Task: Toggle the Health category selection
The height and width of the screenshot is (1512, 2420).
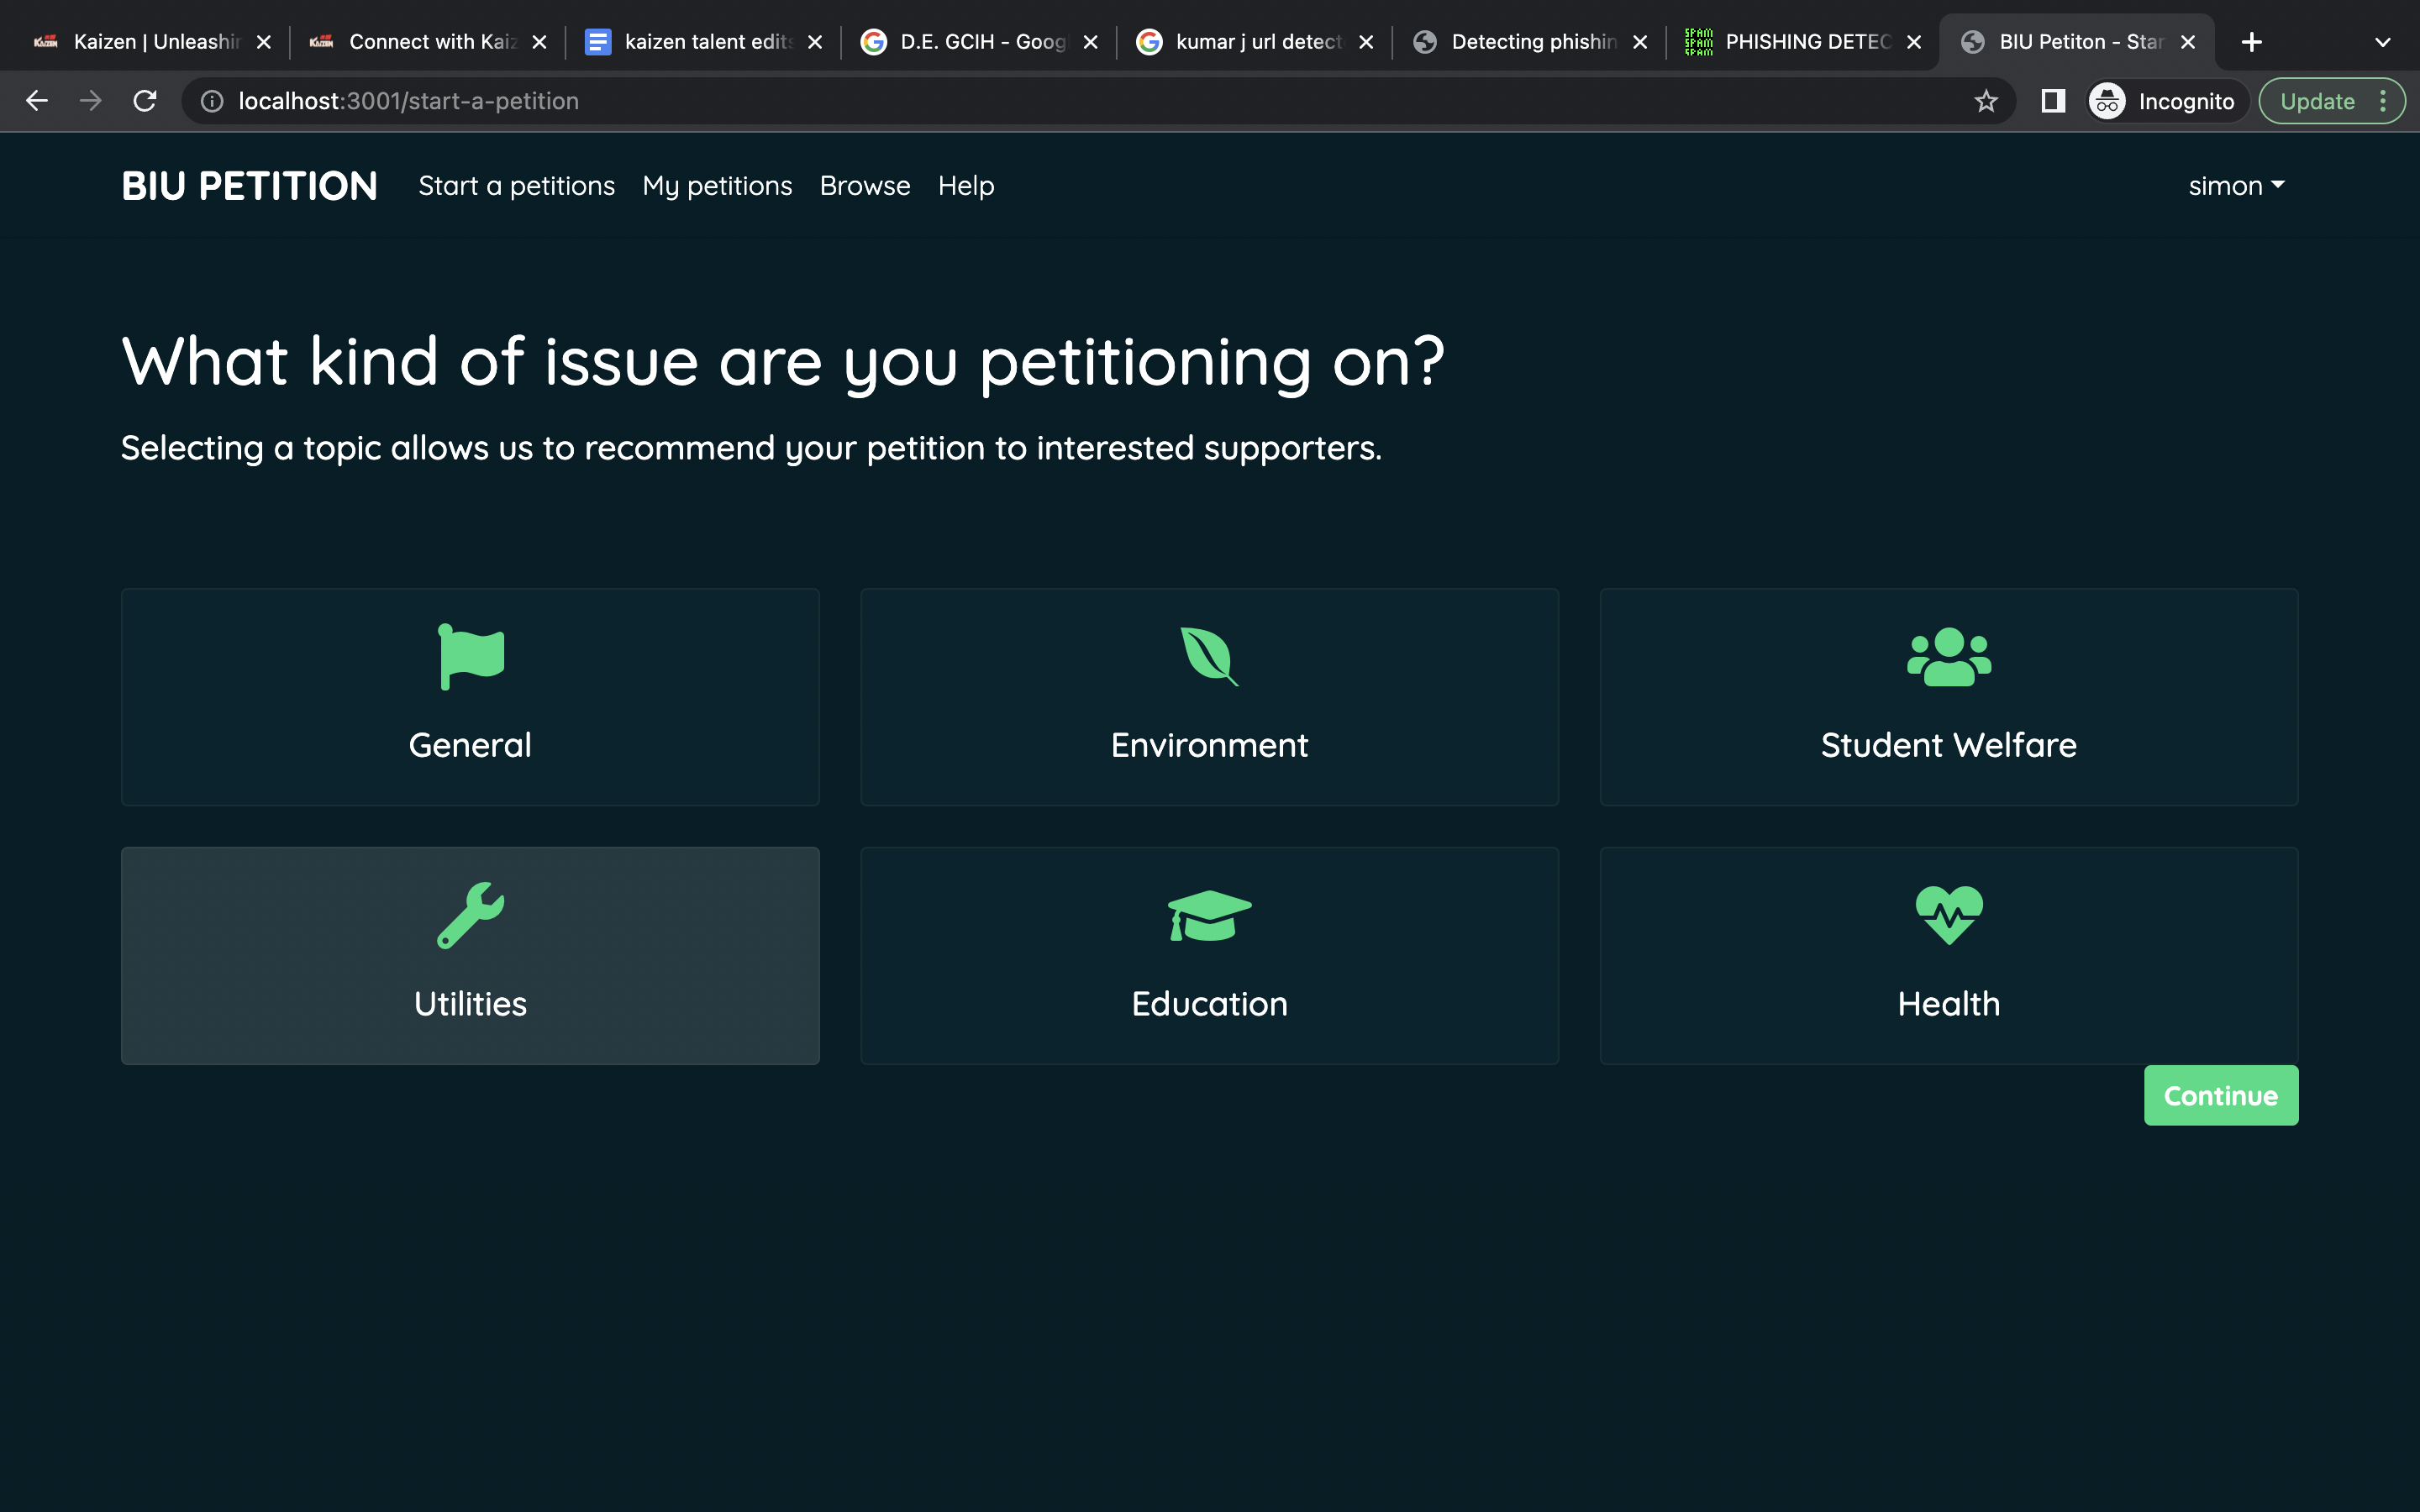Action: (1948, 954)
